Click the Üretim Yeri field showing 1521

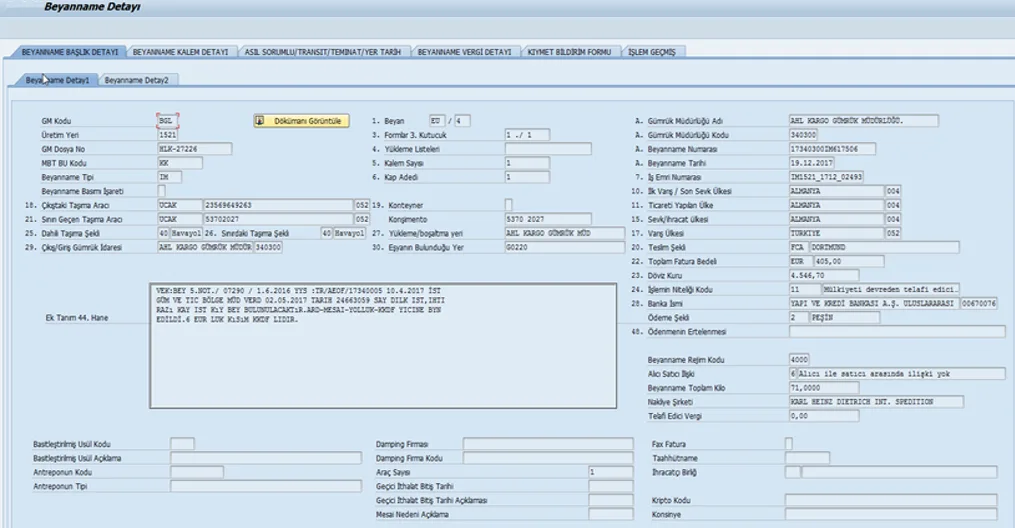pos(168,135)
